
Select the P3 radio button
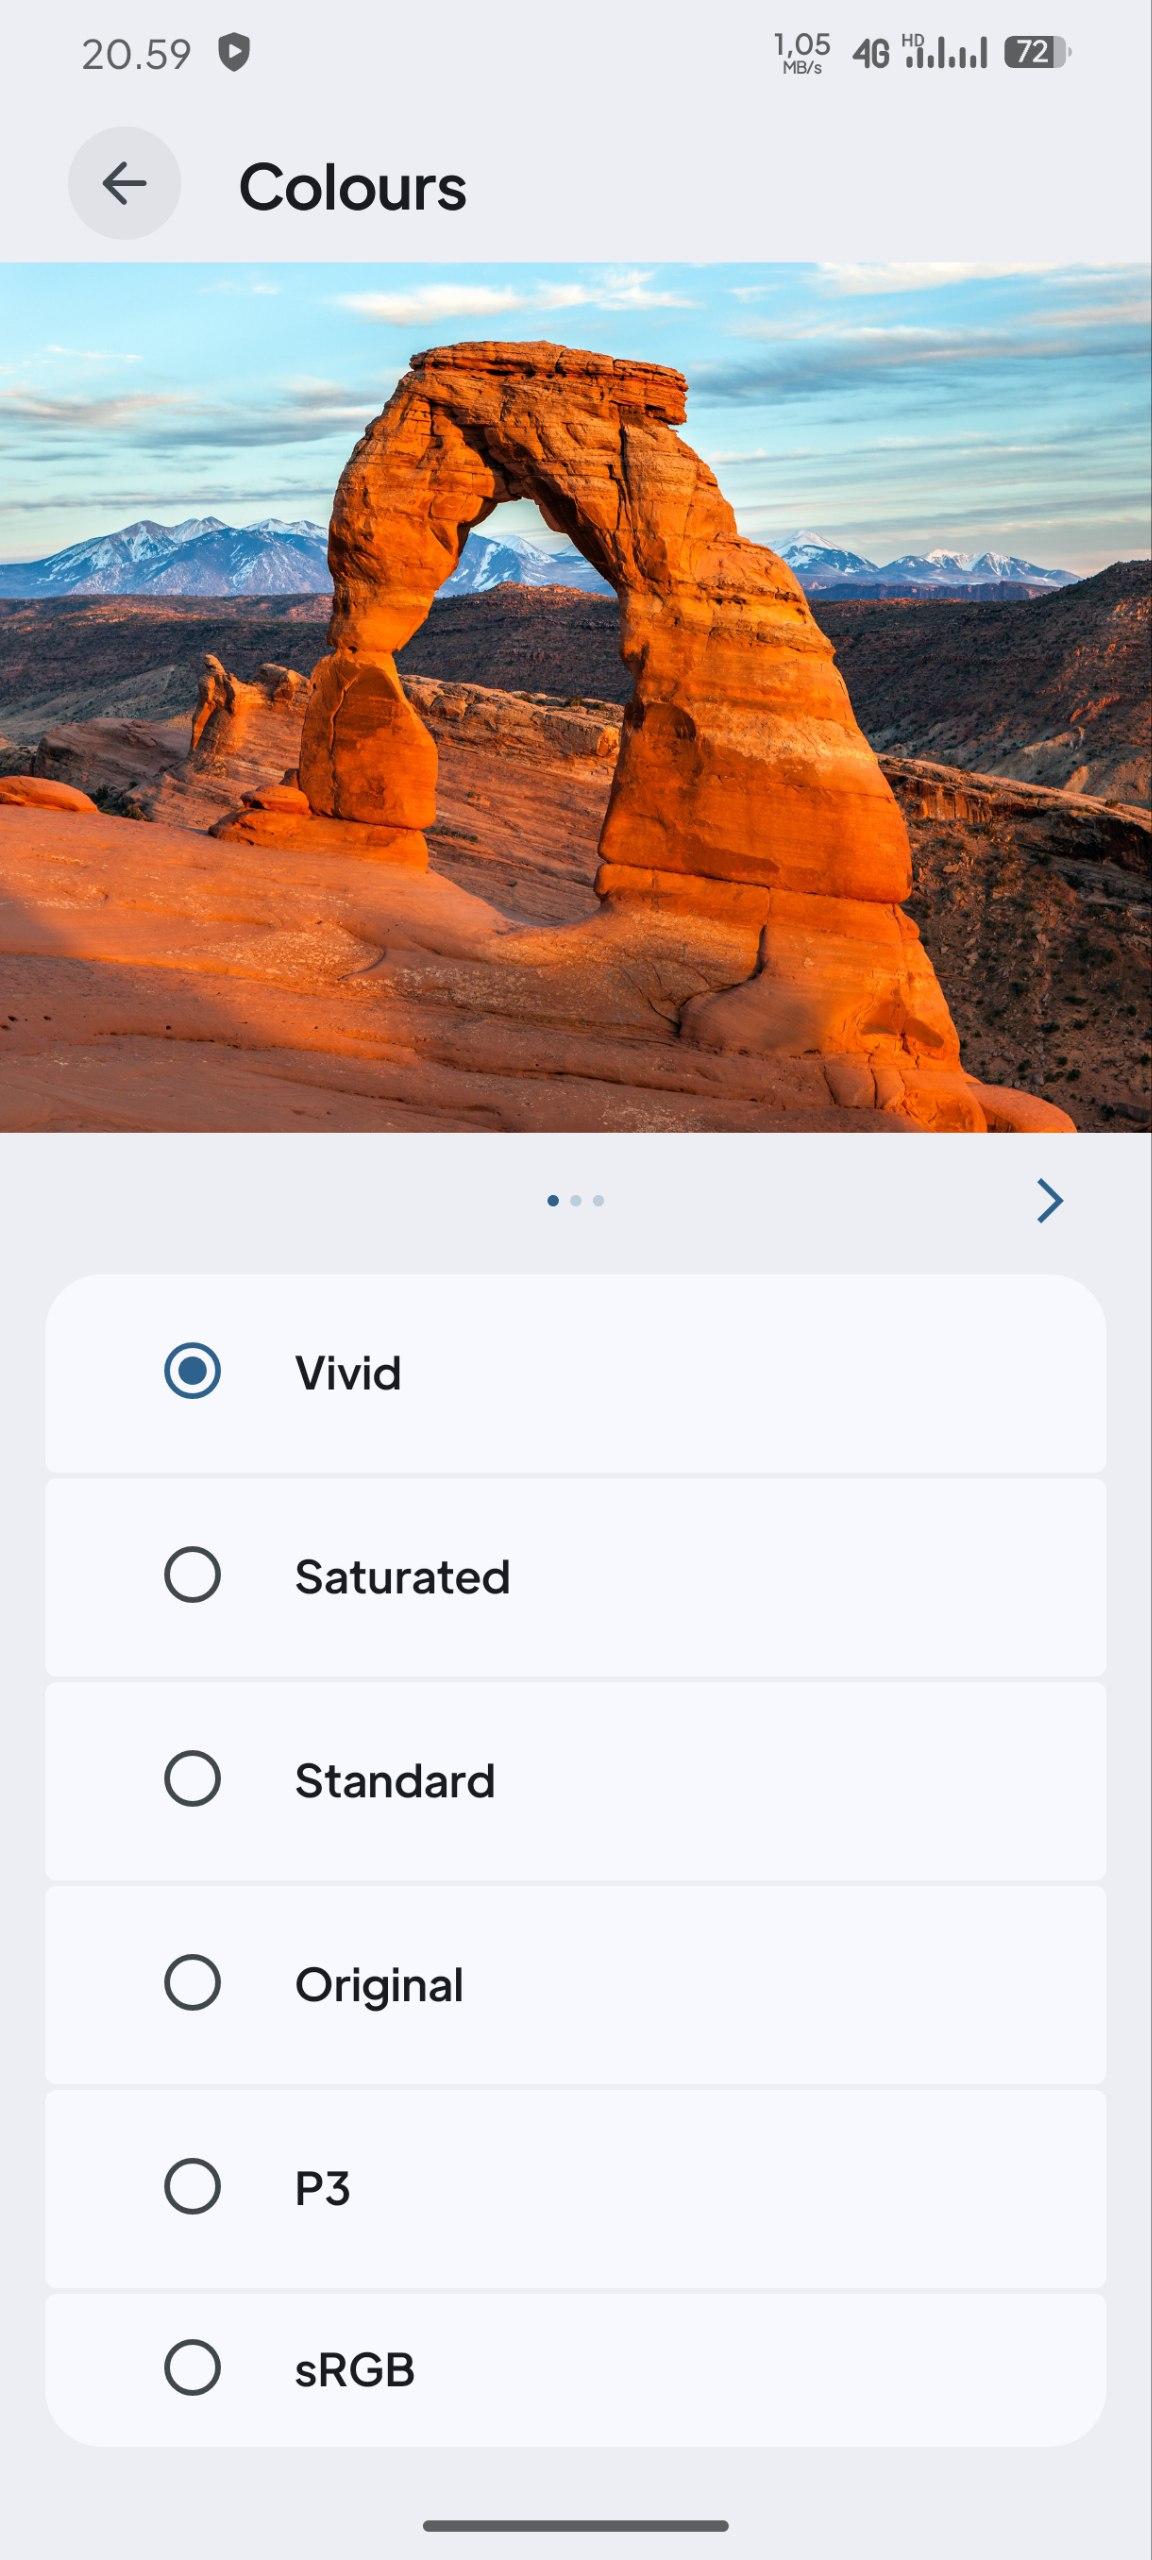click(x=192, y=2187)
